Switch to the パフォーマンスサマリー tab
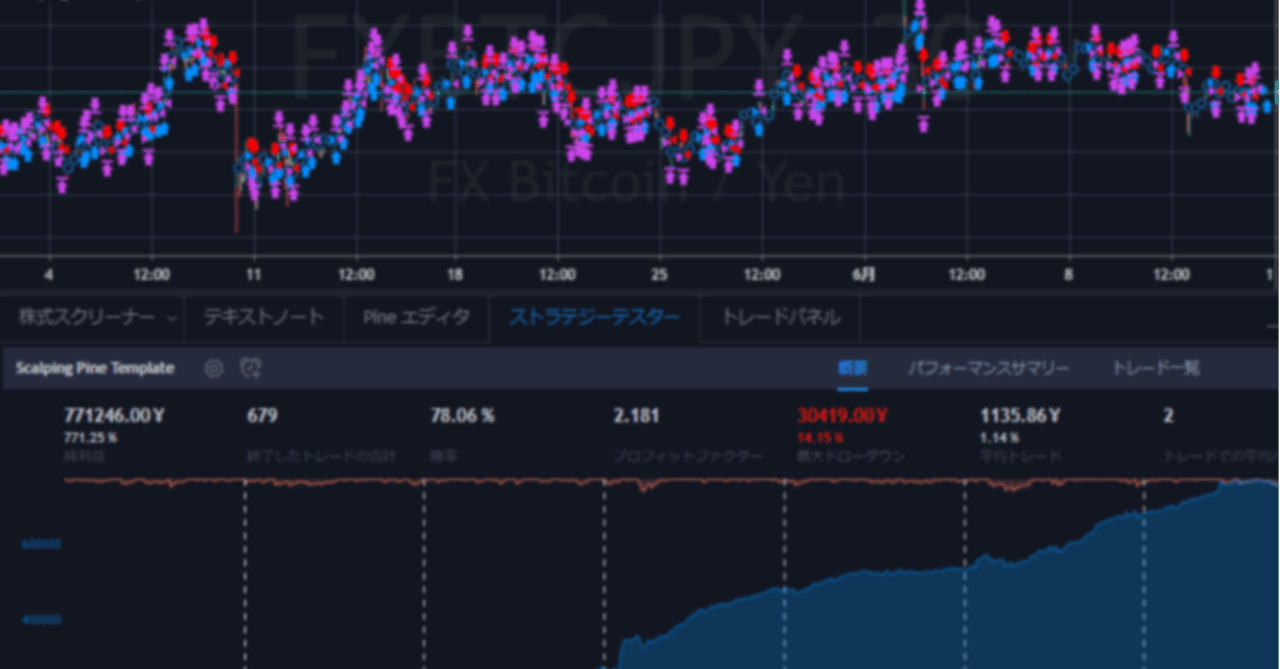The width and height of the screenshot is (1280, 669). click(x=990, y=367)
